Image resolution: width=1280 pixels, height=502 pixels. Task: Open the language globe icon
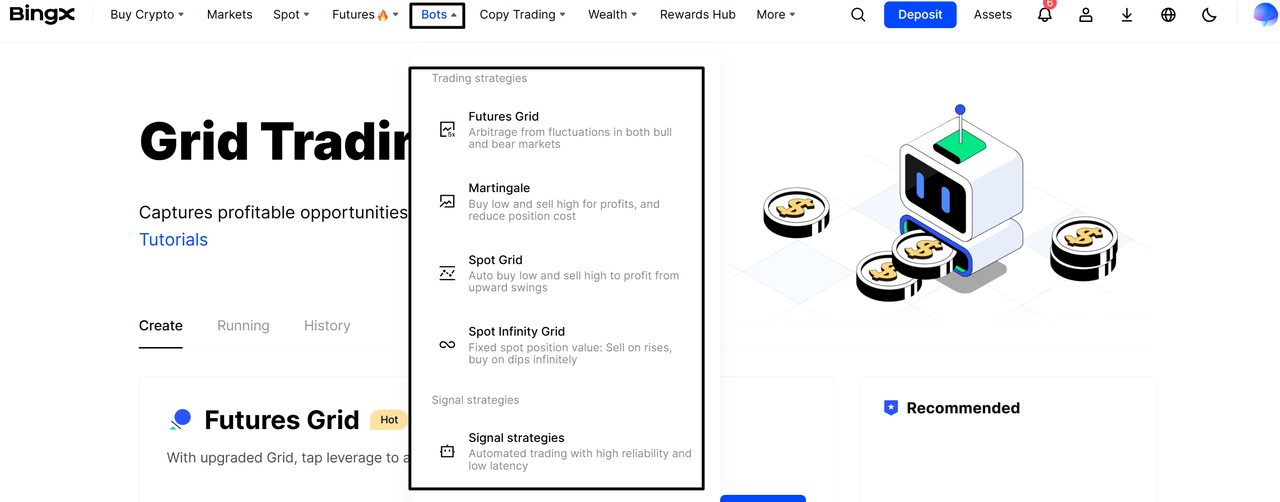pos(1168,15)
